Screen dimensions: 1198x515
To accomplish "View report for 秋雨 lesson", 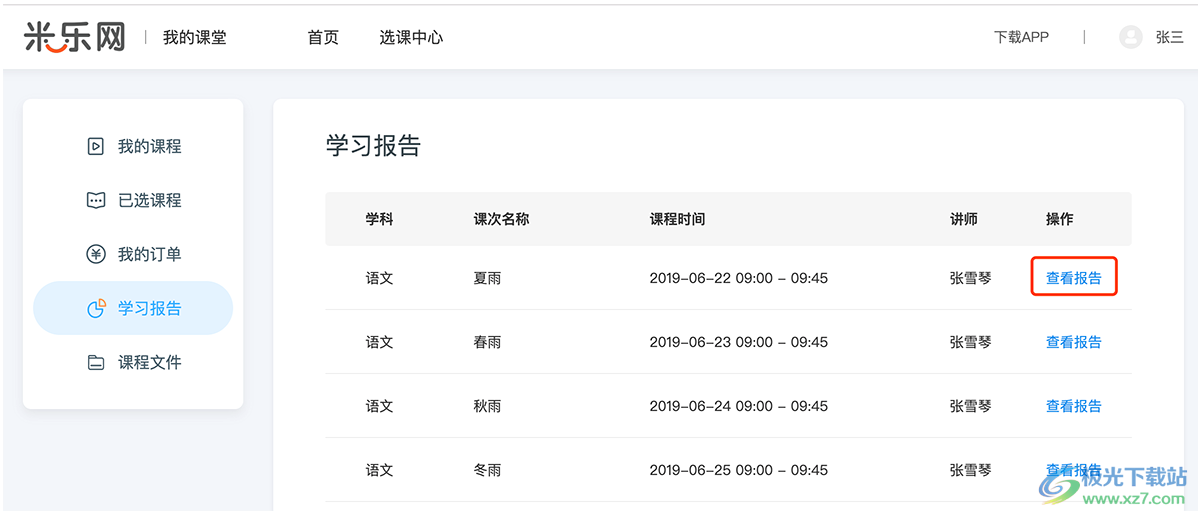I will 1073,406.
